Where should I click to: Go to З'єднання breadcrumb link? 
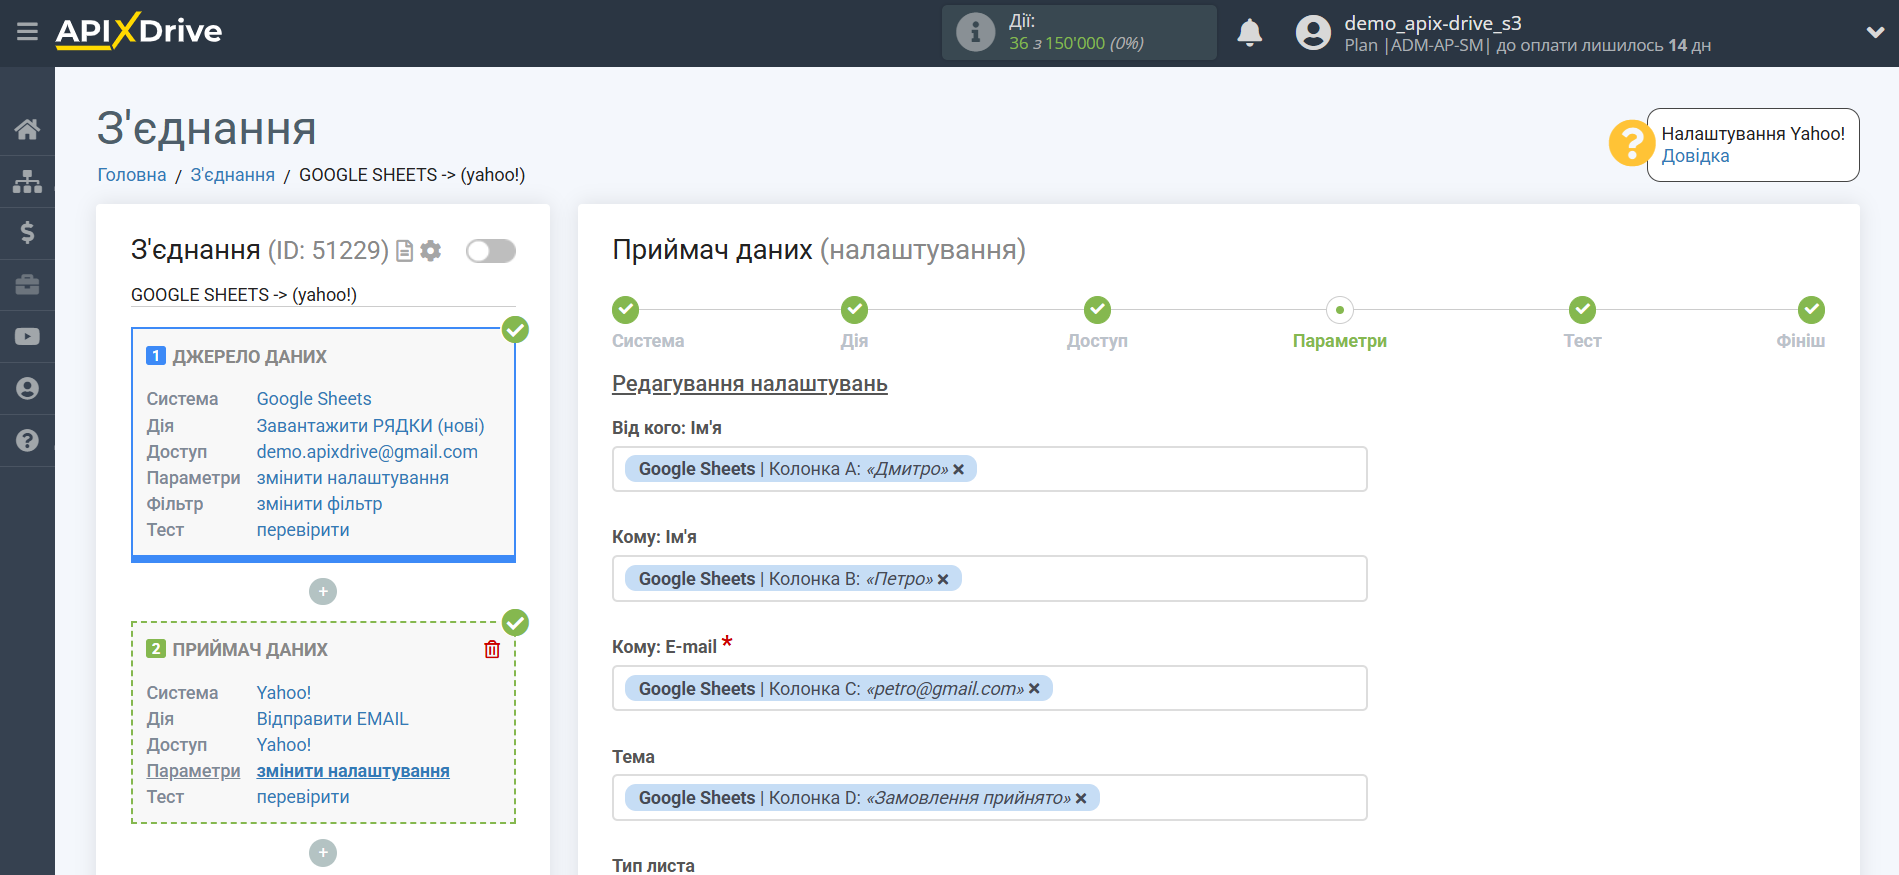click(x=232, y=175)
